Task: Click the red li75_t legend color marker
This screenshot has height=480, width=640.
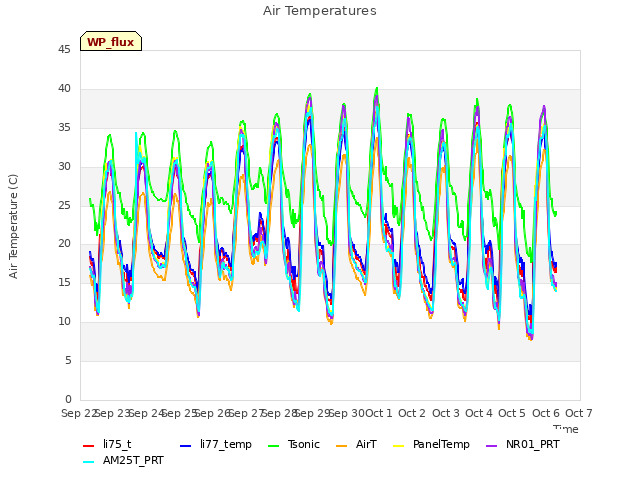Action: tap(89, 446)
